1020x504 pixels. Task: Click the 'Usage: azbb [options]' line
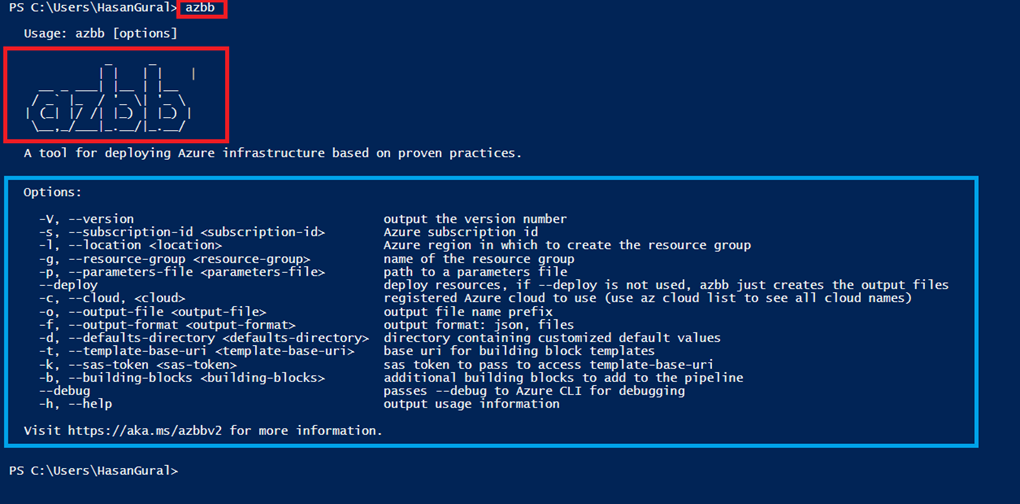100,33
